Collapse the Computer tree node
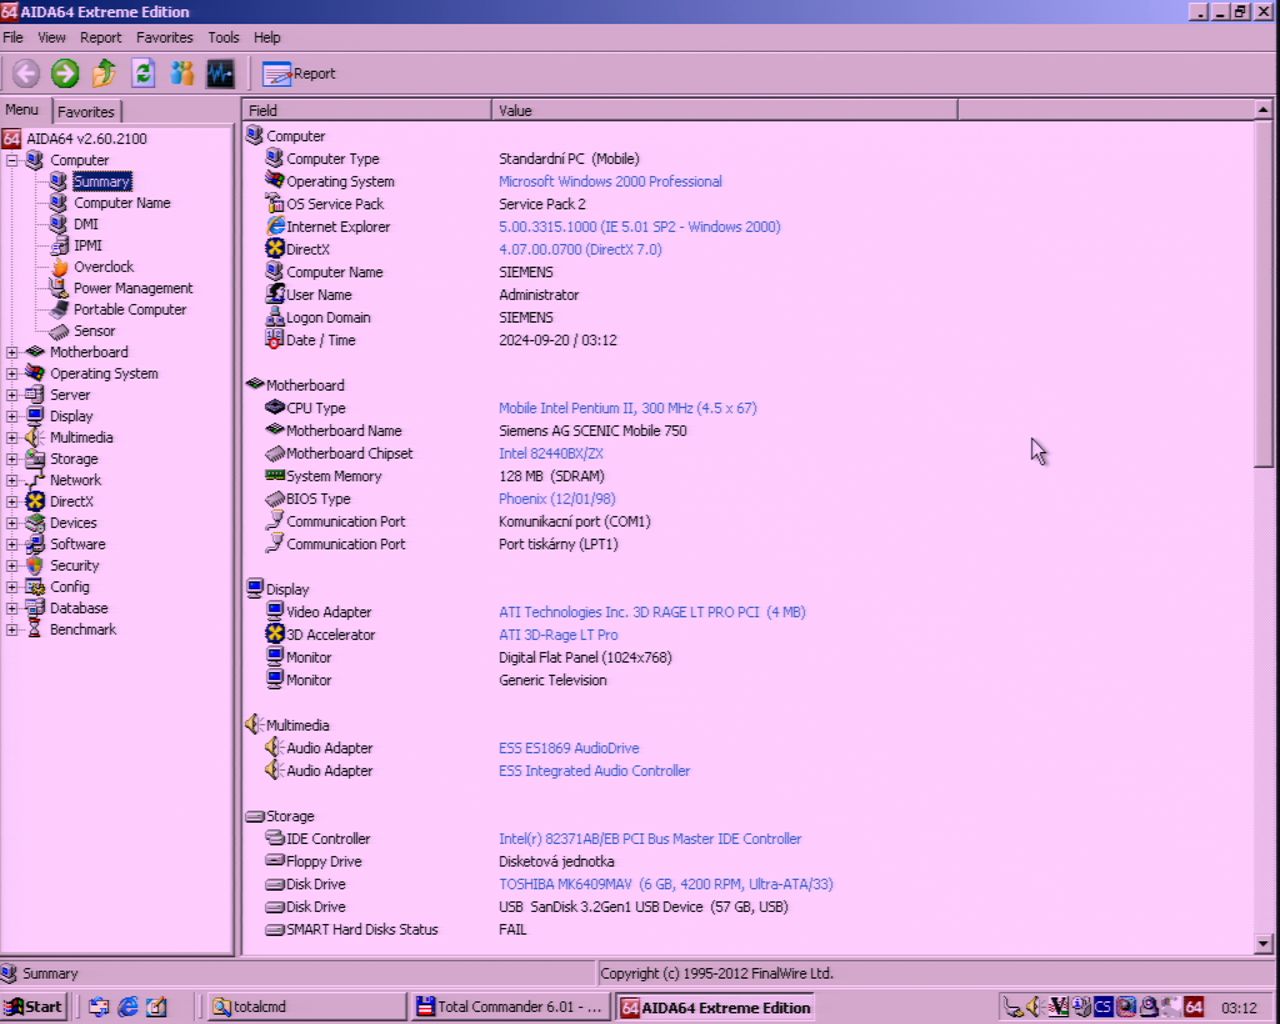 coord(12,160)
